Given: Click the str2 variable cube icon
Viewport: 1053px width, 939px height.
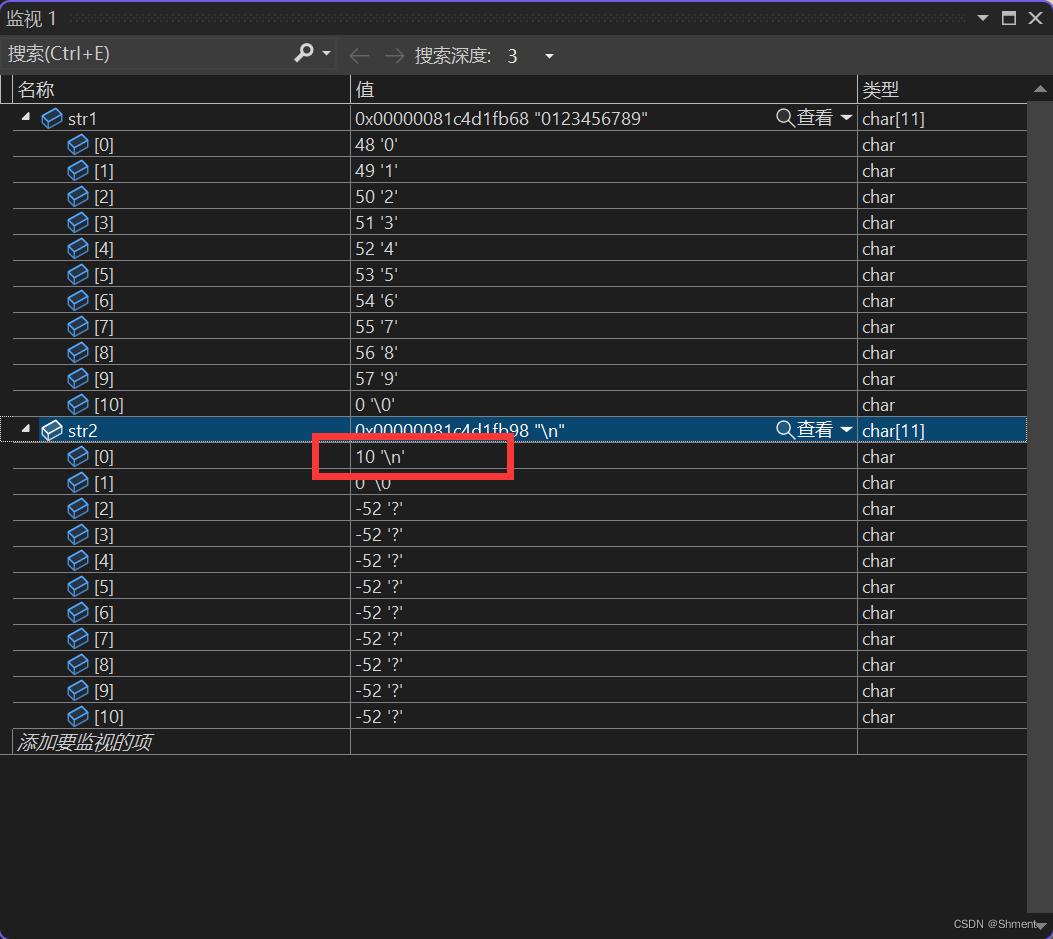Looking at the screenshot, I should point(52,431).
